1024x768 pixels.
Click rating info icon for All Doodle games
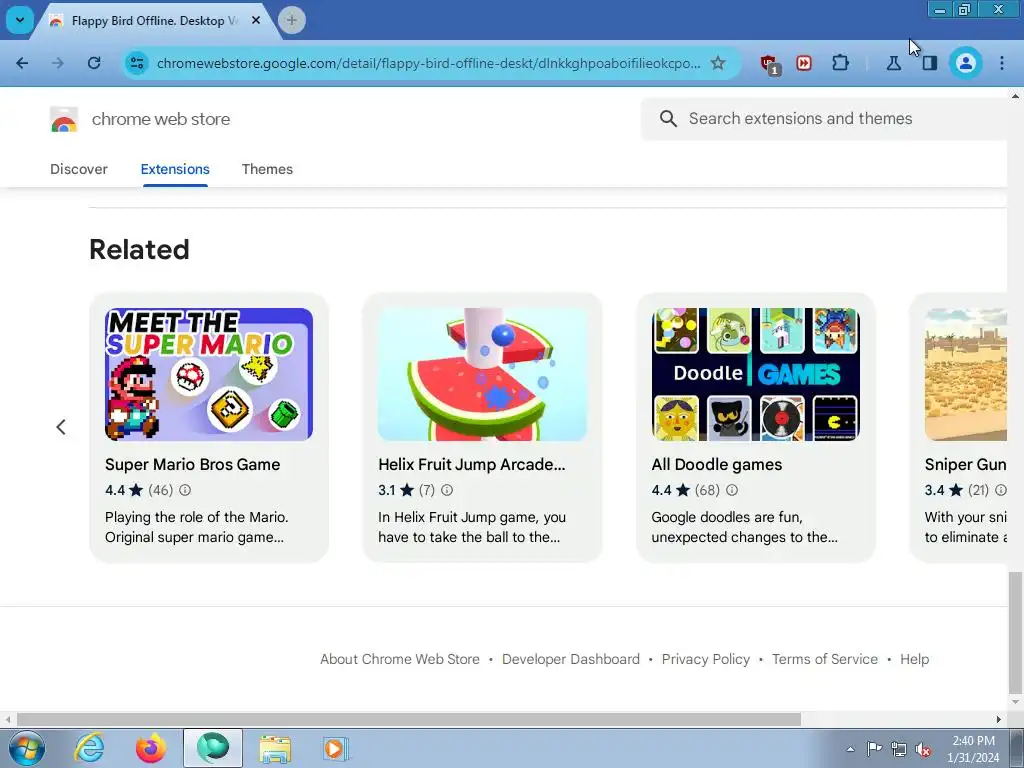(x=732, y=490)
